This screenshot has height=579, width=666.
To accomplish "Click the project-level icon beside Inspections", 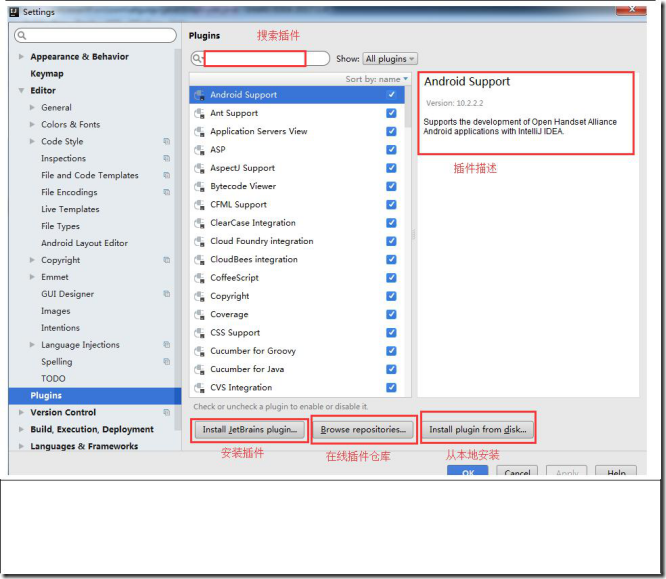I will pos(166,158).
